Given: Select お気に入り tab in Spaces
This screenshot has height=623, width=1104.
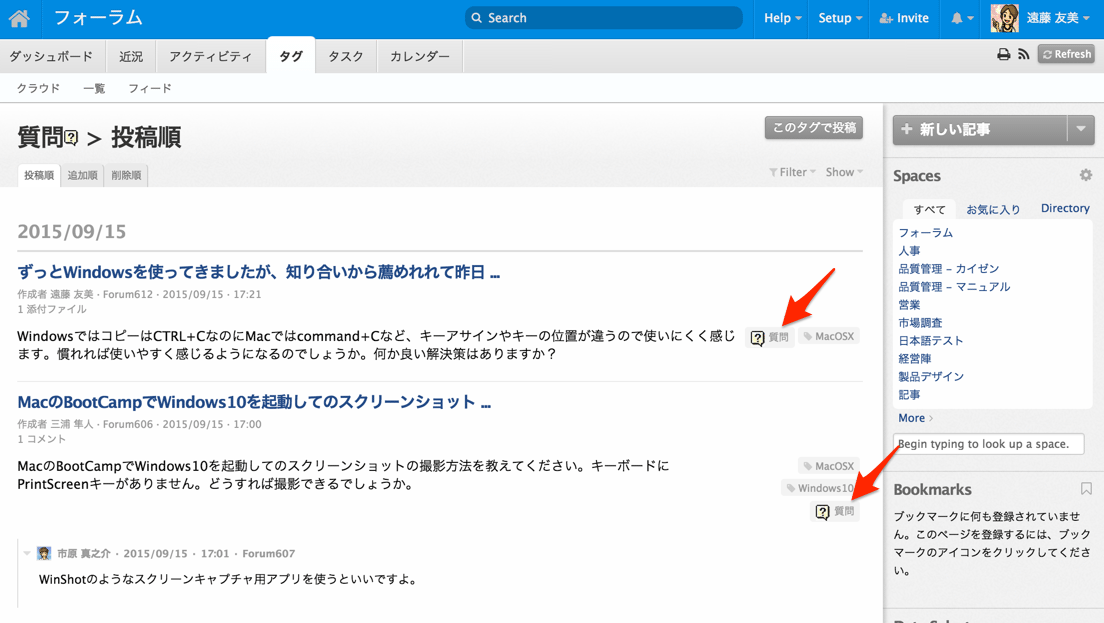Looking at the screenshot, I should coord(993,209).
